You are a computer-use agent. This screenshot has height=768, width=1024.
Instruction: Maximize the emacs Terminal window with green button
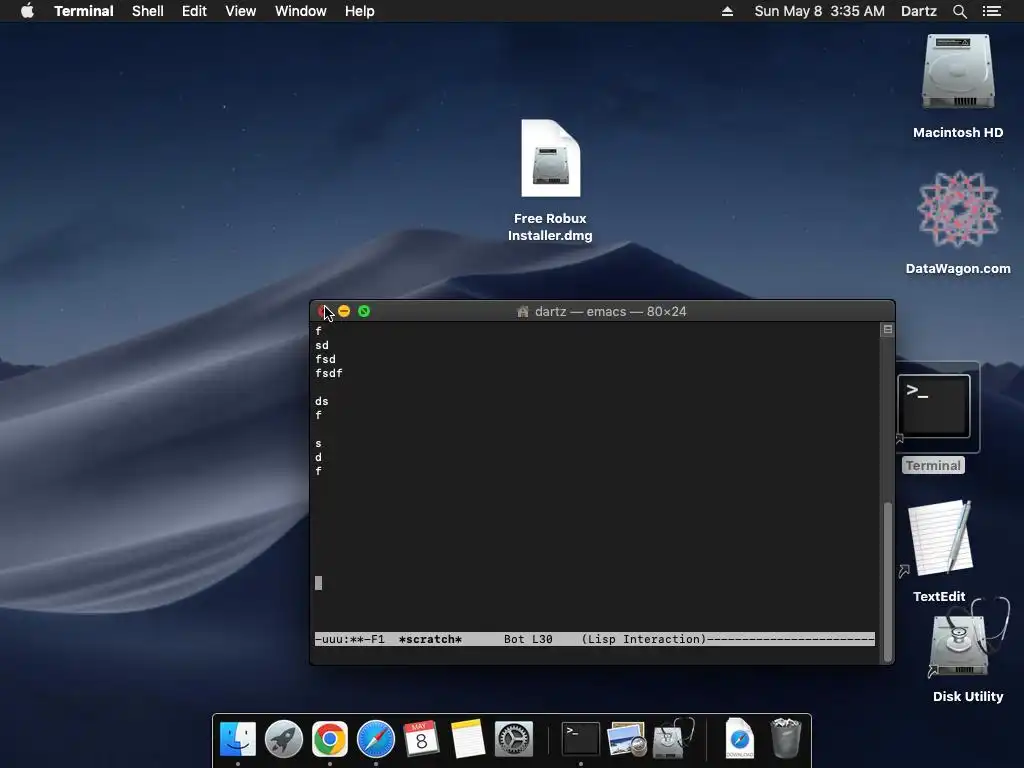(x=364, y=312)
